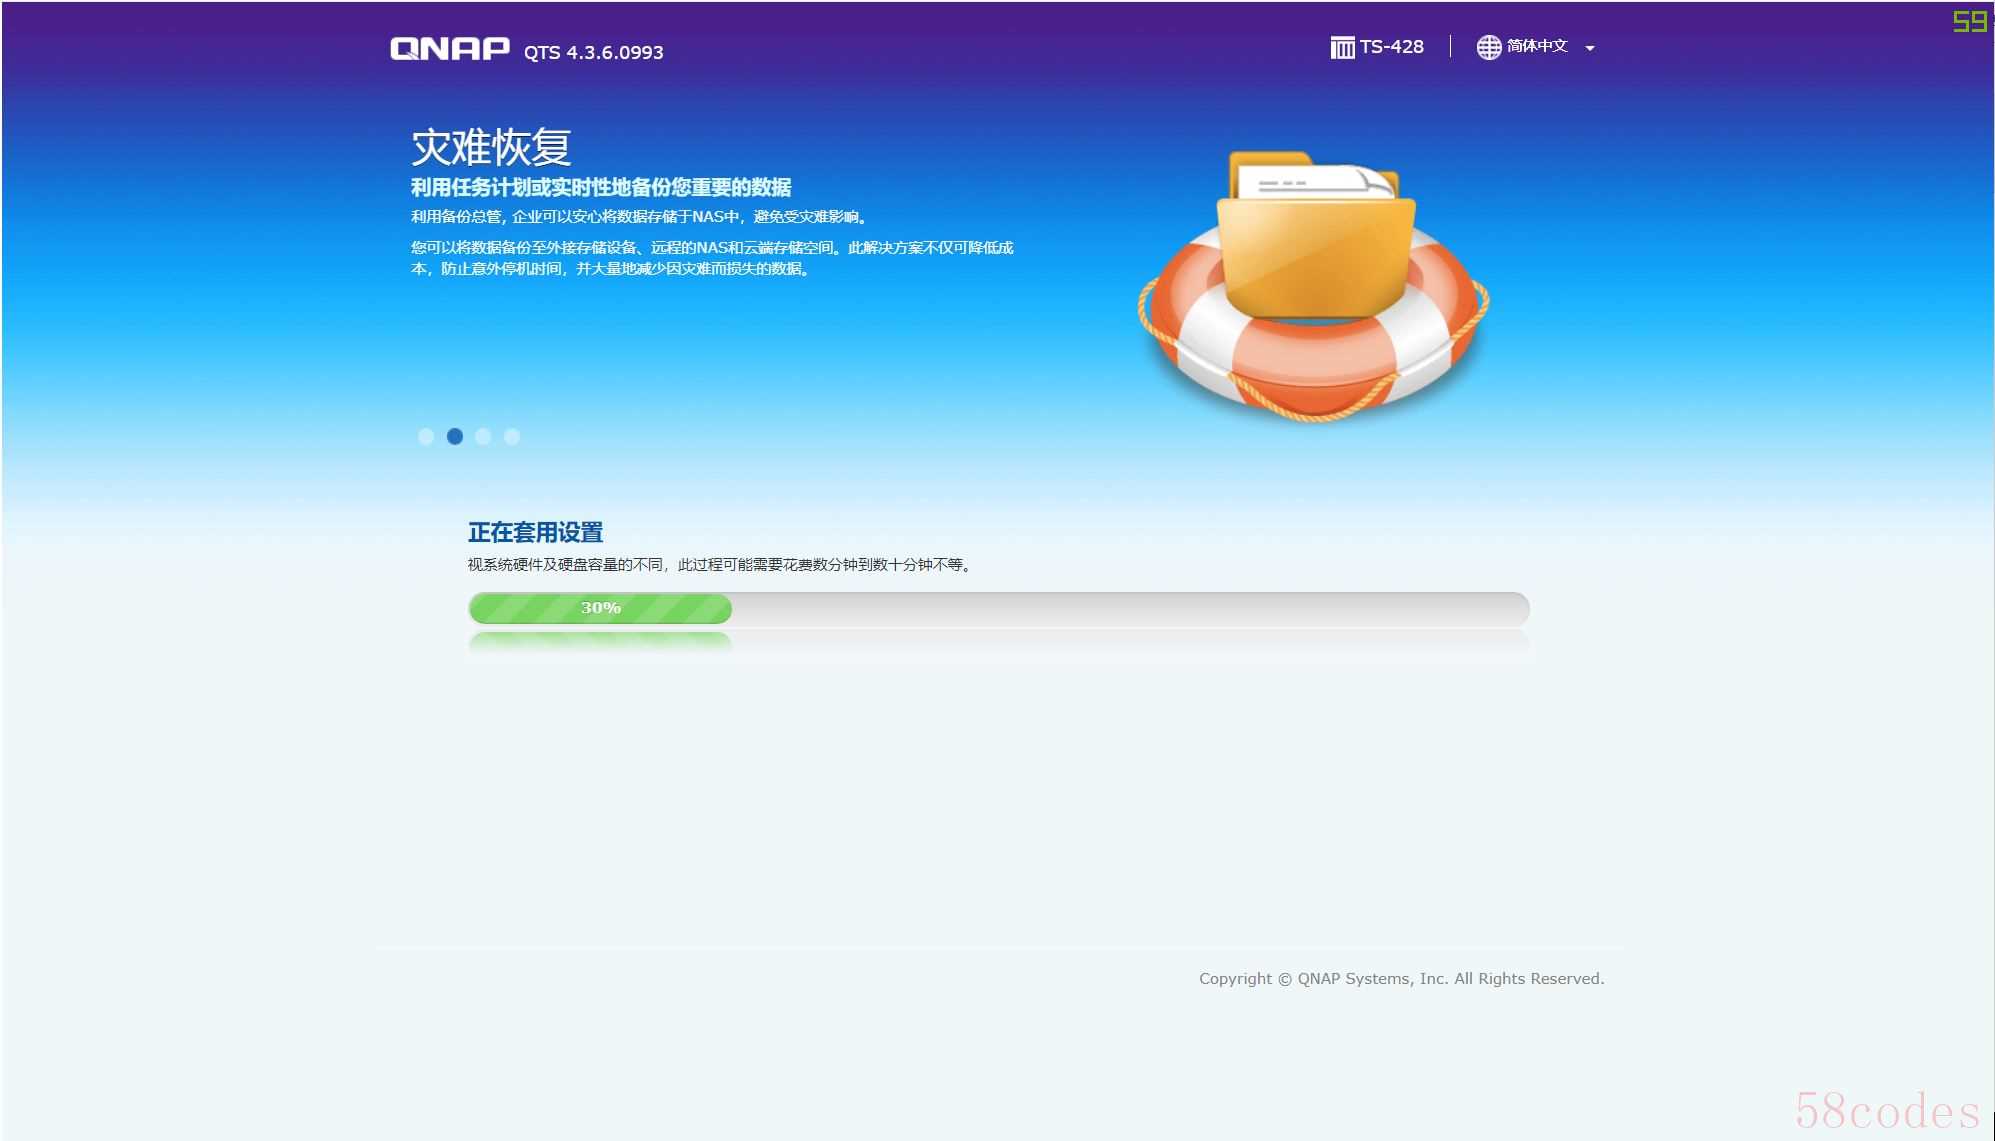The image size is (1995, 1141).
Task: Click the QTS 4.3.6.0993 version text
Action: 593,52
